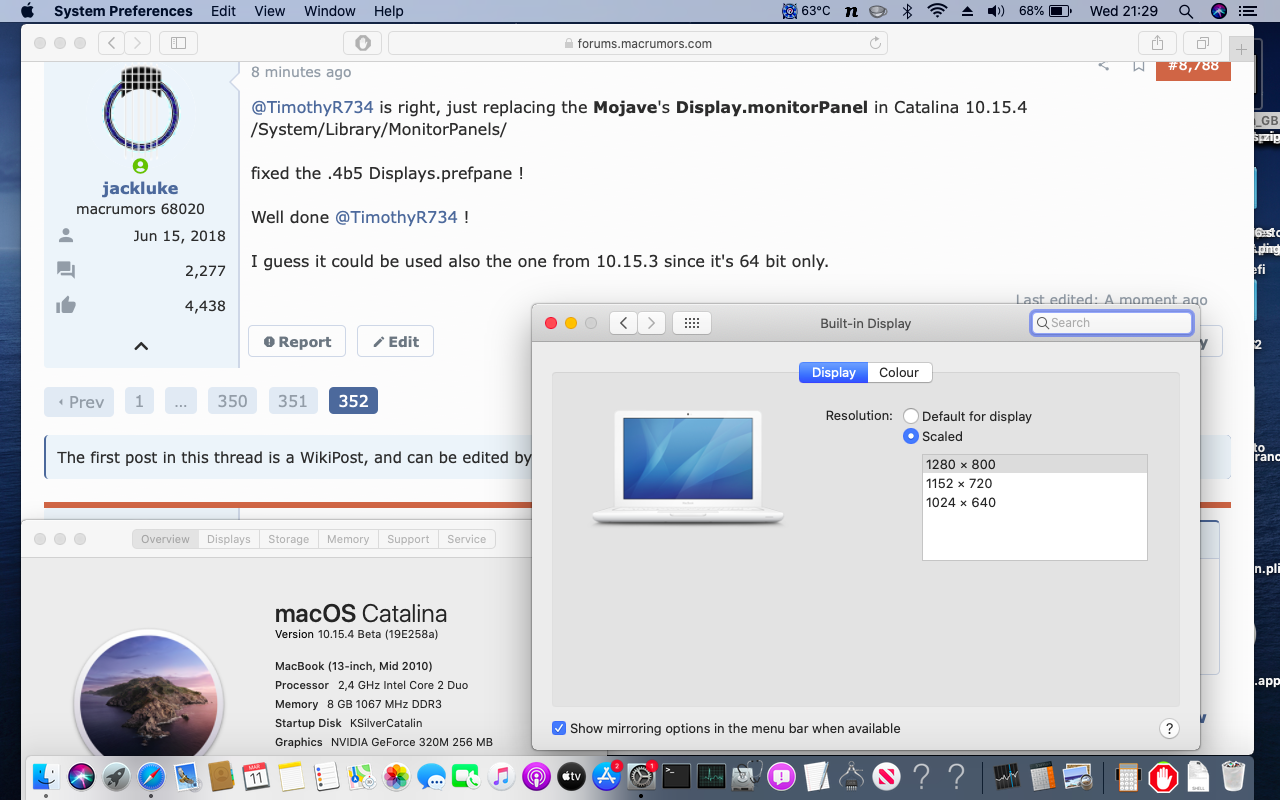Viewport: 1280px width, 800px height.
Task: Launch Siri from the Dock
Action: click(81, 776)
